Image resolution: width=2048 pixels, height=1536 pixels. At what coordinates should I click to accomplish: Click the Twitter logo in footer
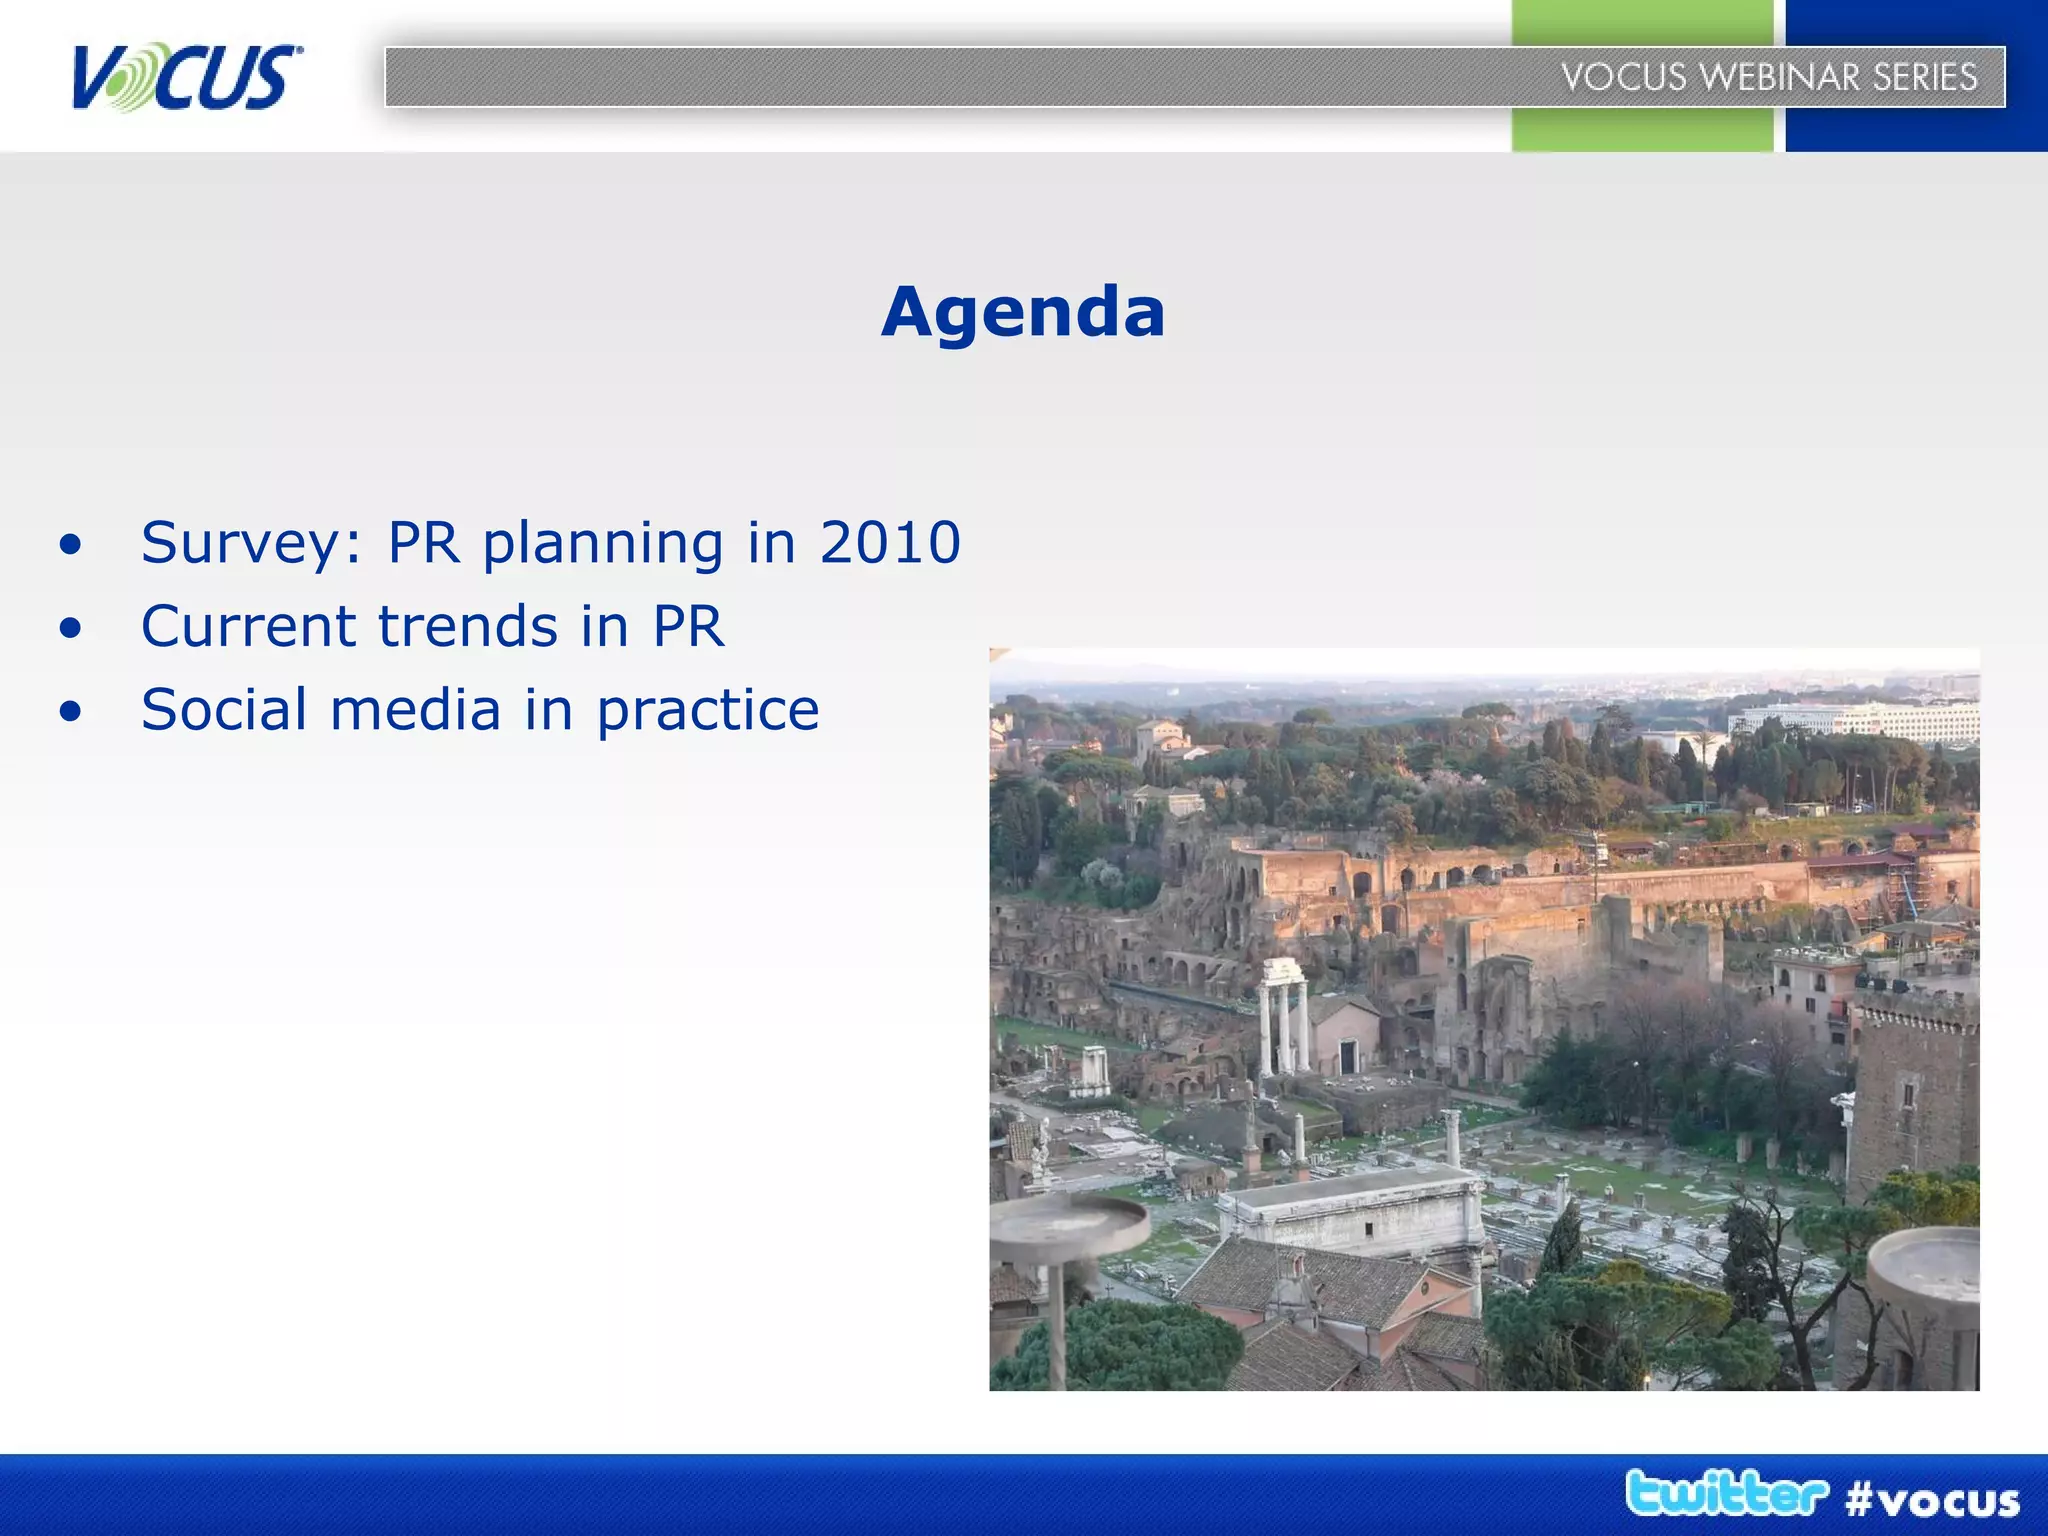click(1726, 1494)
